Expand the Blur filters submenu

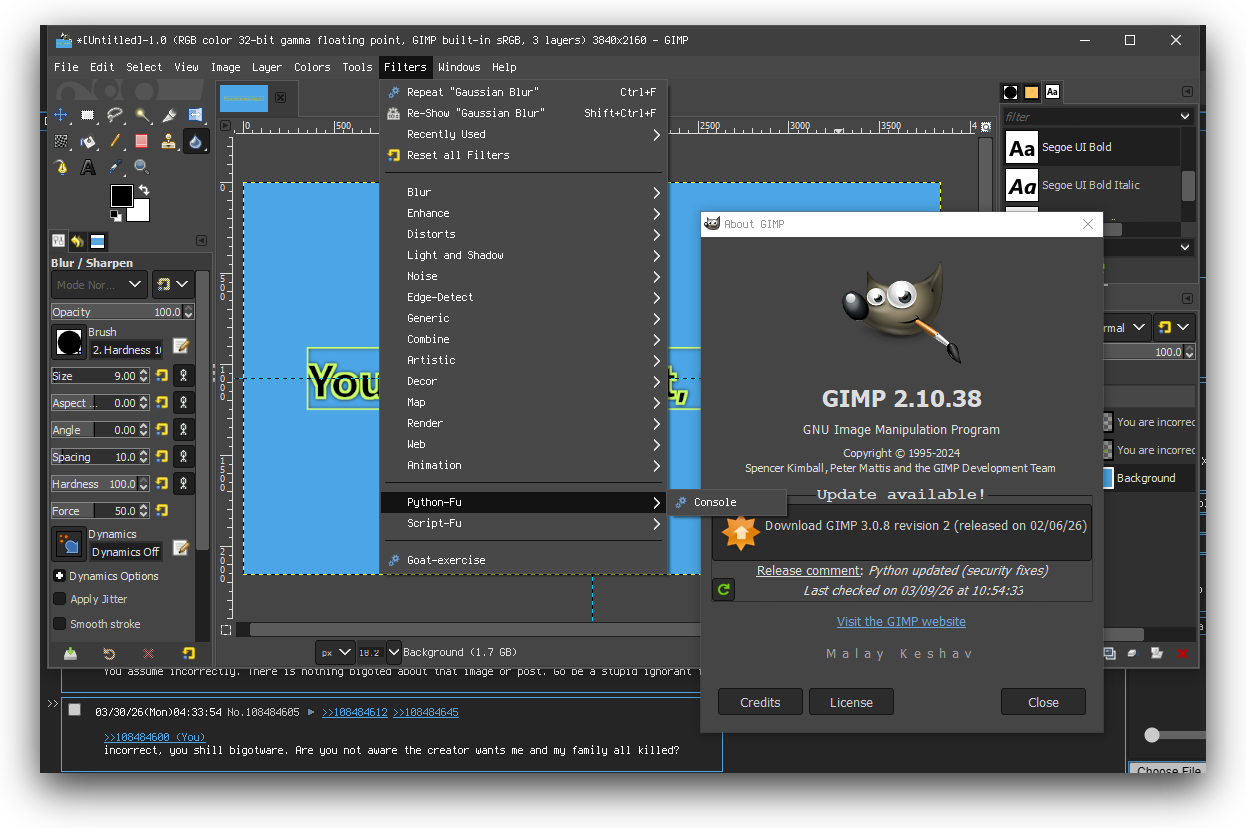524,192
